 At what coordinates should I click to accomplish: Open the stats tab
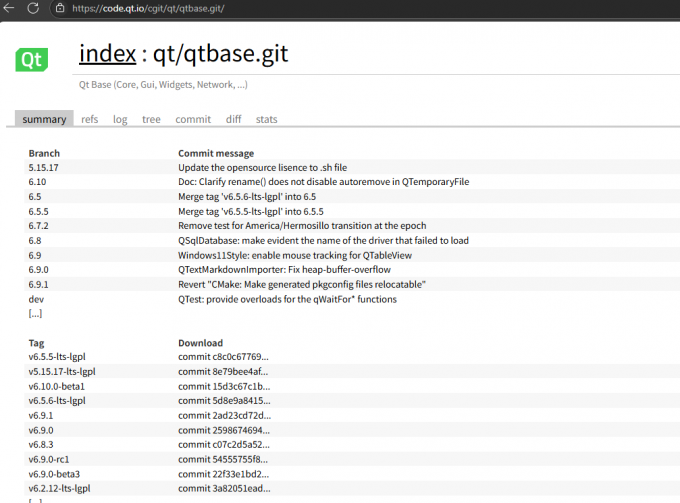pos(266,119)
